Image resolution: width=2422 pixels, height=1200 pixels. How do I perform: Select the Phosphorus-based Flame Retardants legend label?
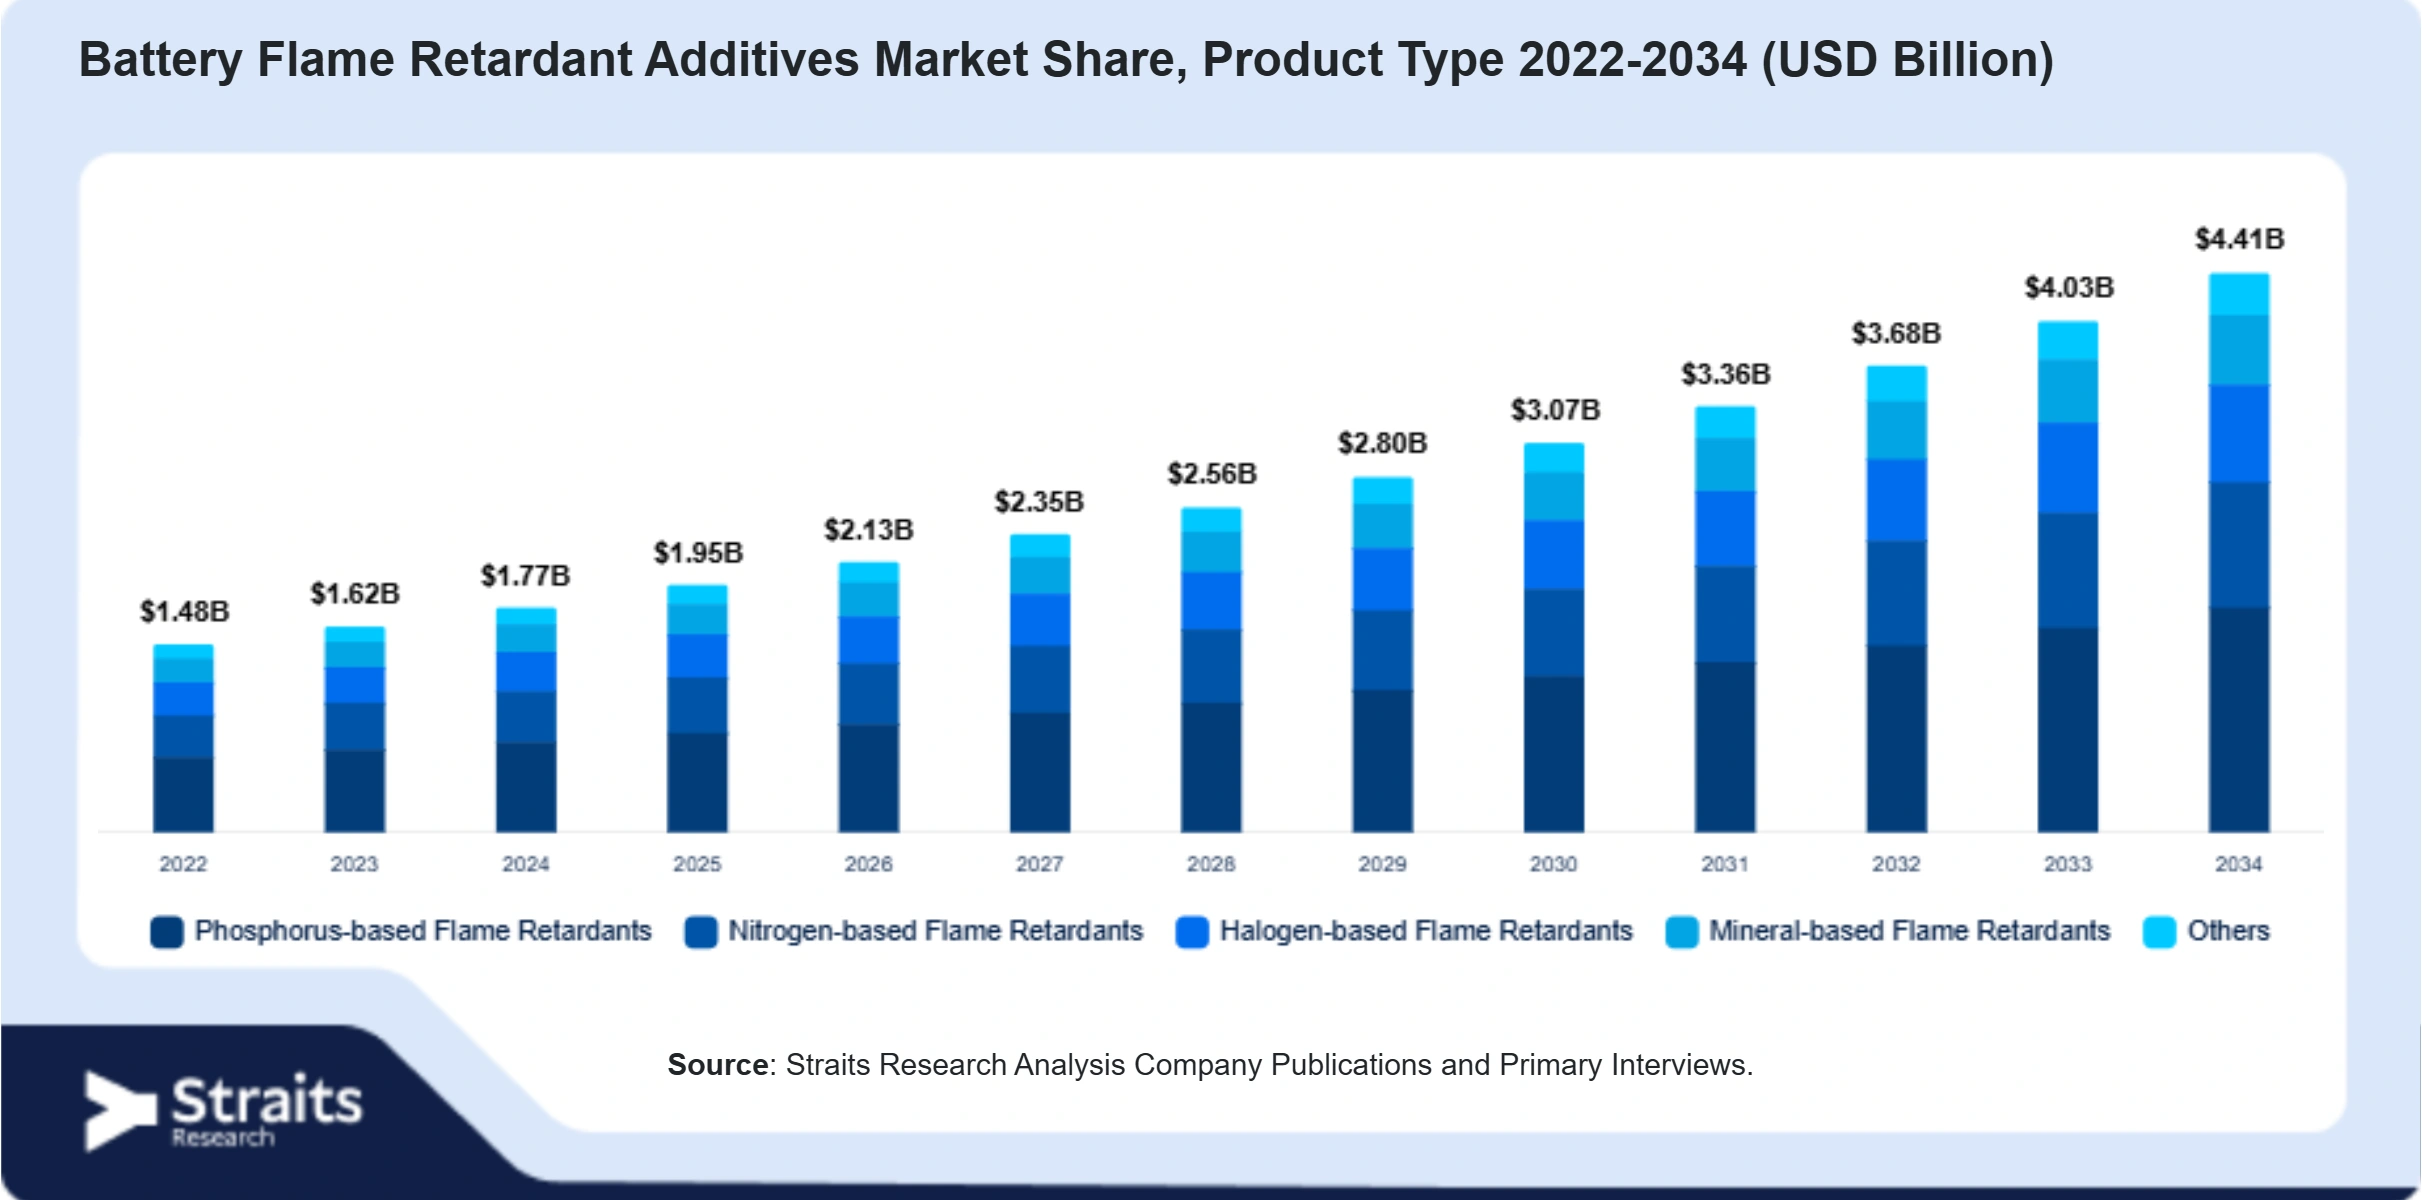[x=423, y=931]
